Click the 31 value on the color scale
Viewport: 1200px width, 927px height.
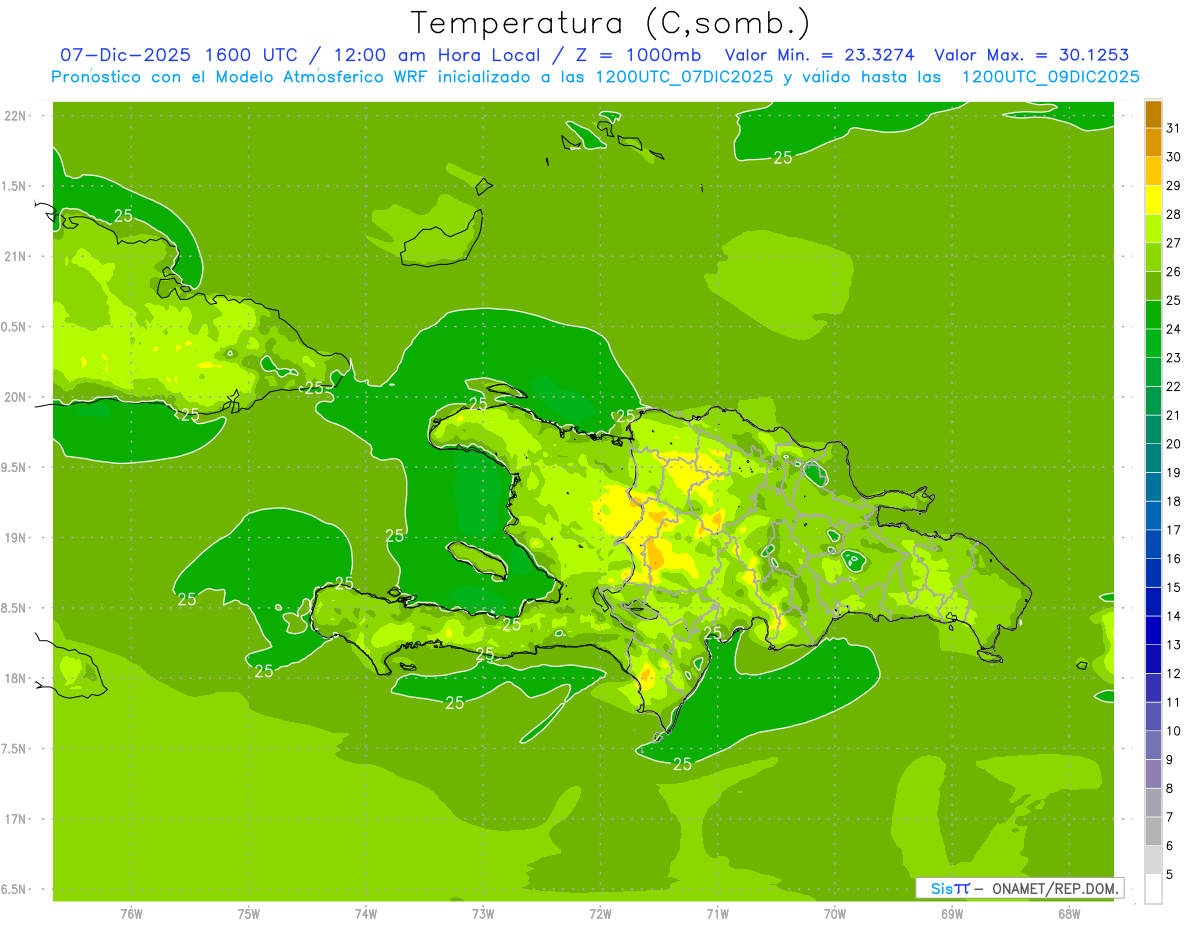1174,128
